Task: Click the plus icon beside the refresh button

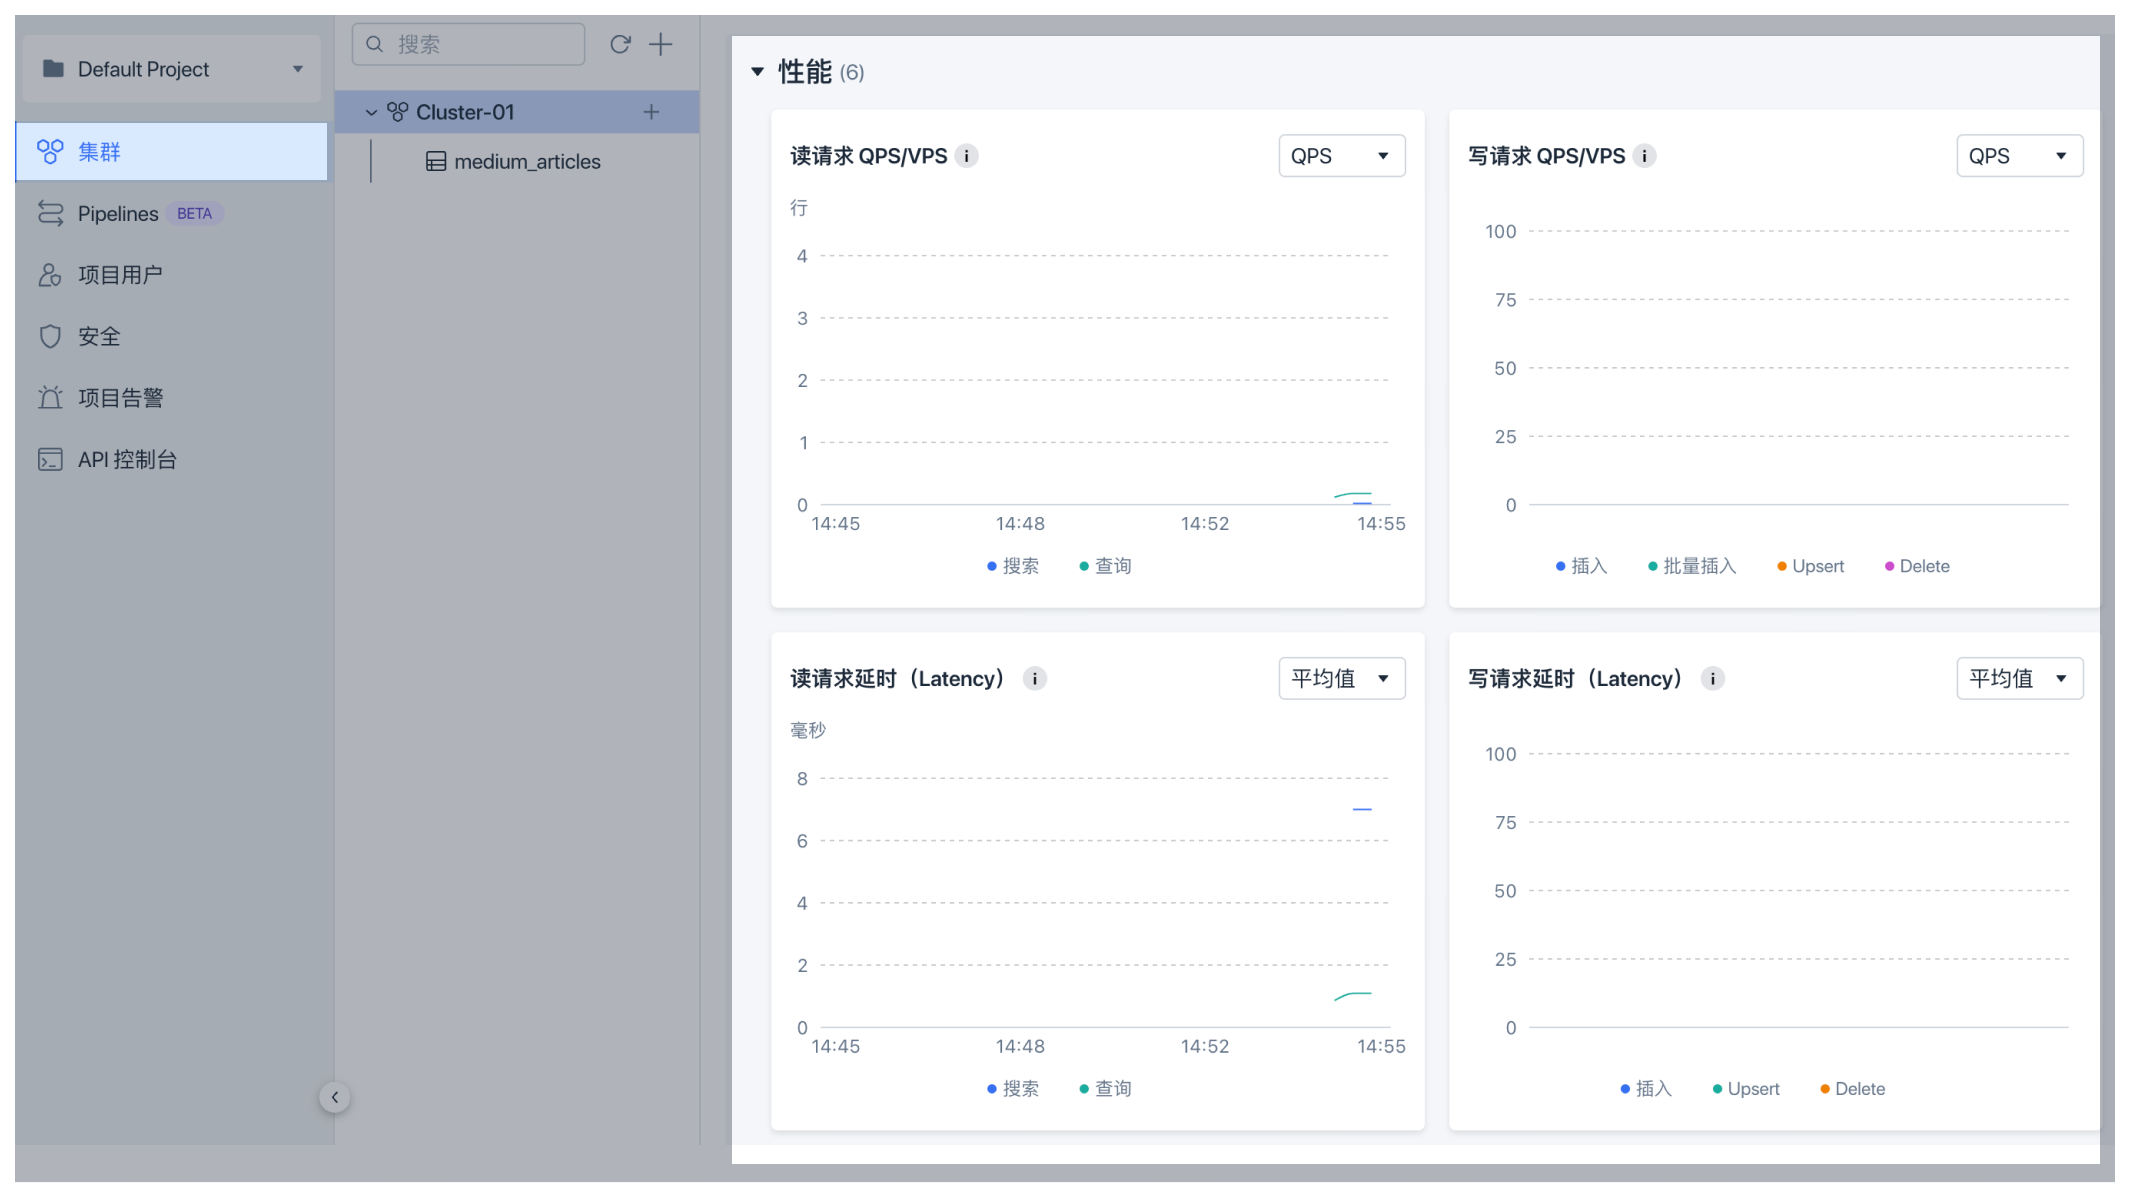Action: pos(661,44)
